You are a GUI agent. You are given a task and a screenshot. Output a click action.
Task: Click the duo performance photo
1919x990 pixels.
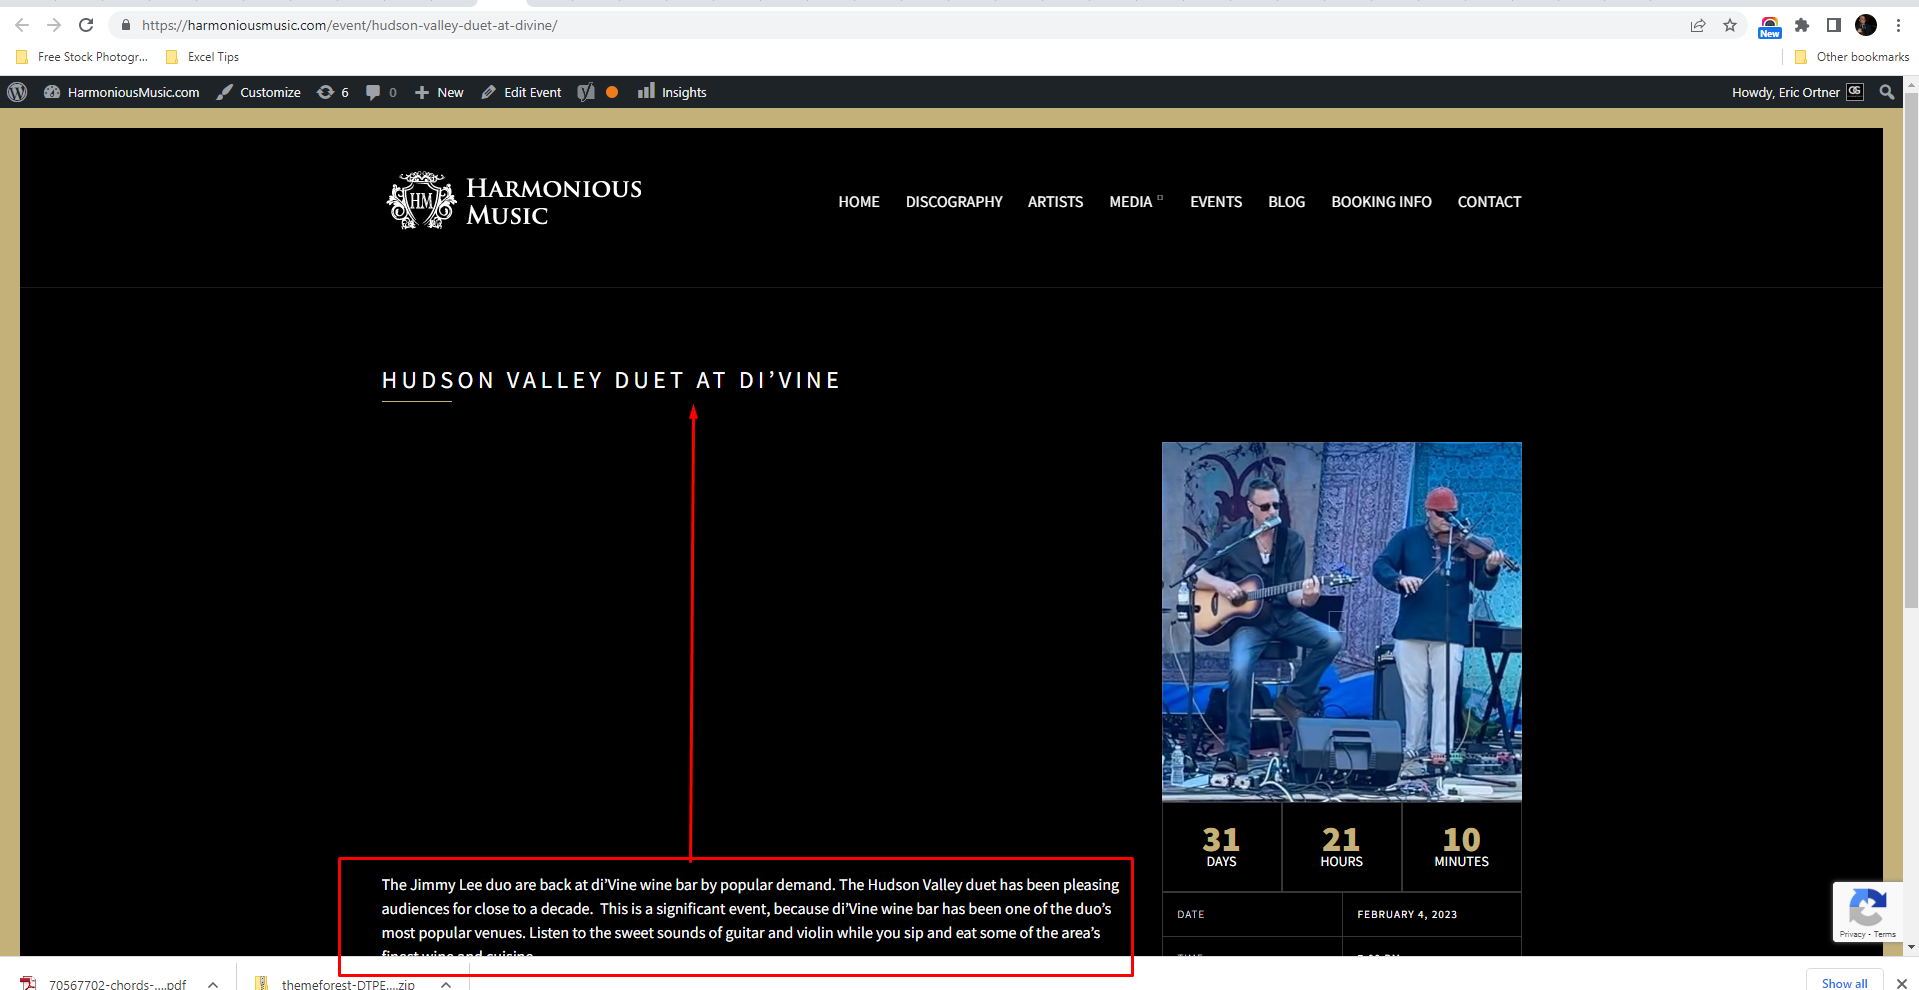click(x=1341, y=622)
